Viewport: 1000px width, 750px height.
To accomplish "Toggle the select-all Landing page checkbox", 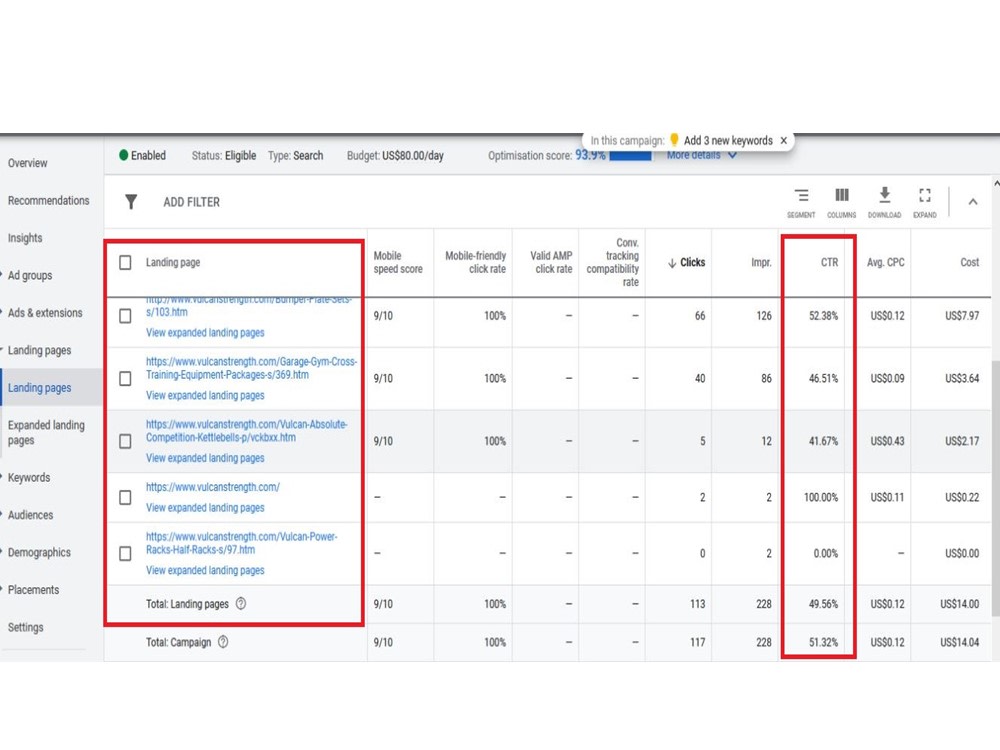I will coord(126,262).
